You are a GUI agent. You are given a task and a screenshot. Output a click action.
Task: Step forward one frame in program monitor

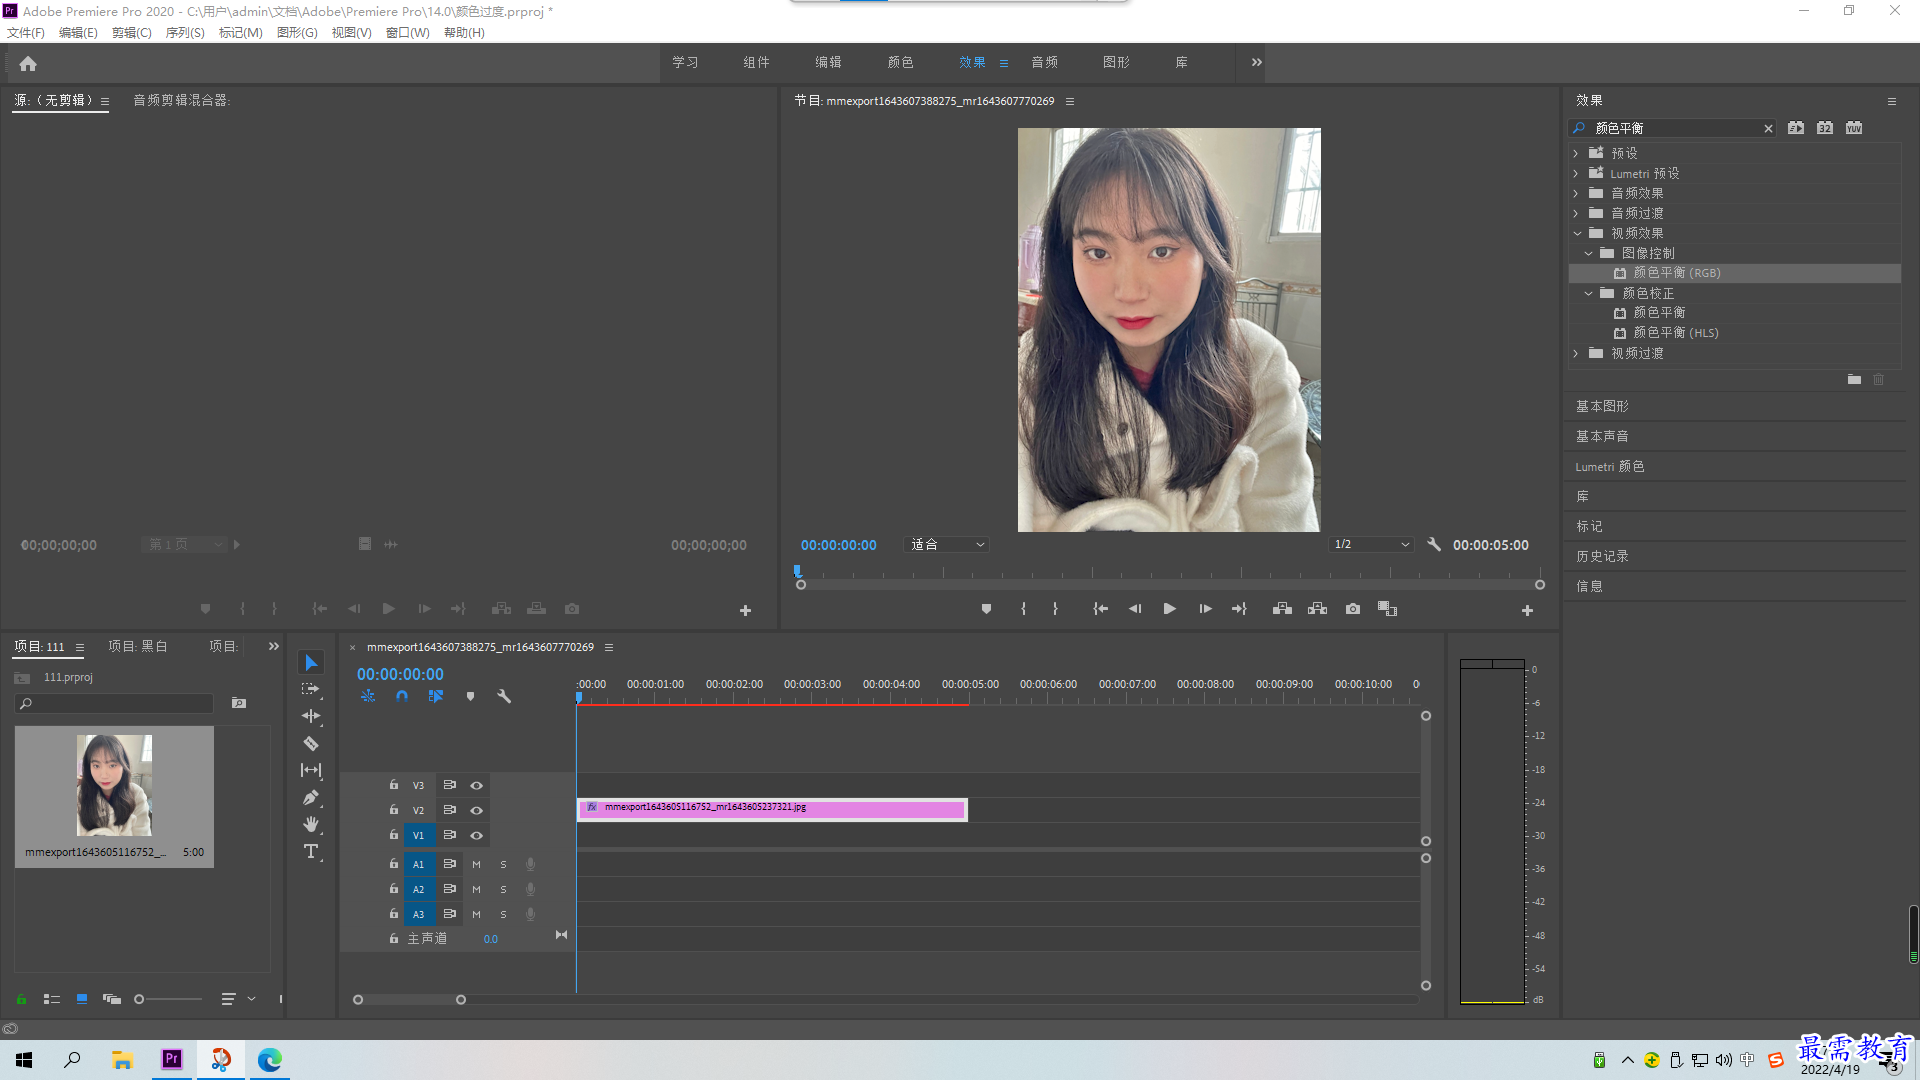click(x=1205, y=609)
